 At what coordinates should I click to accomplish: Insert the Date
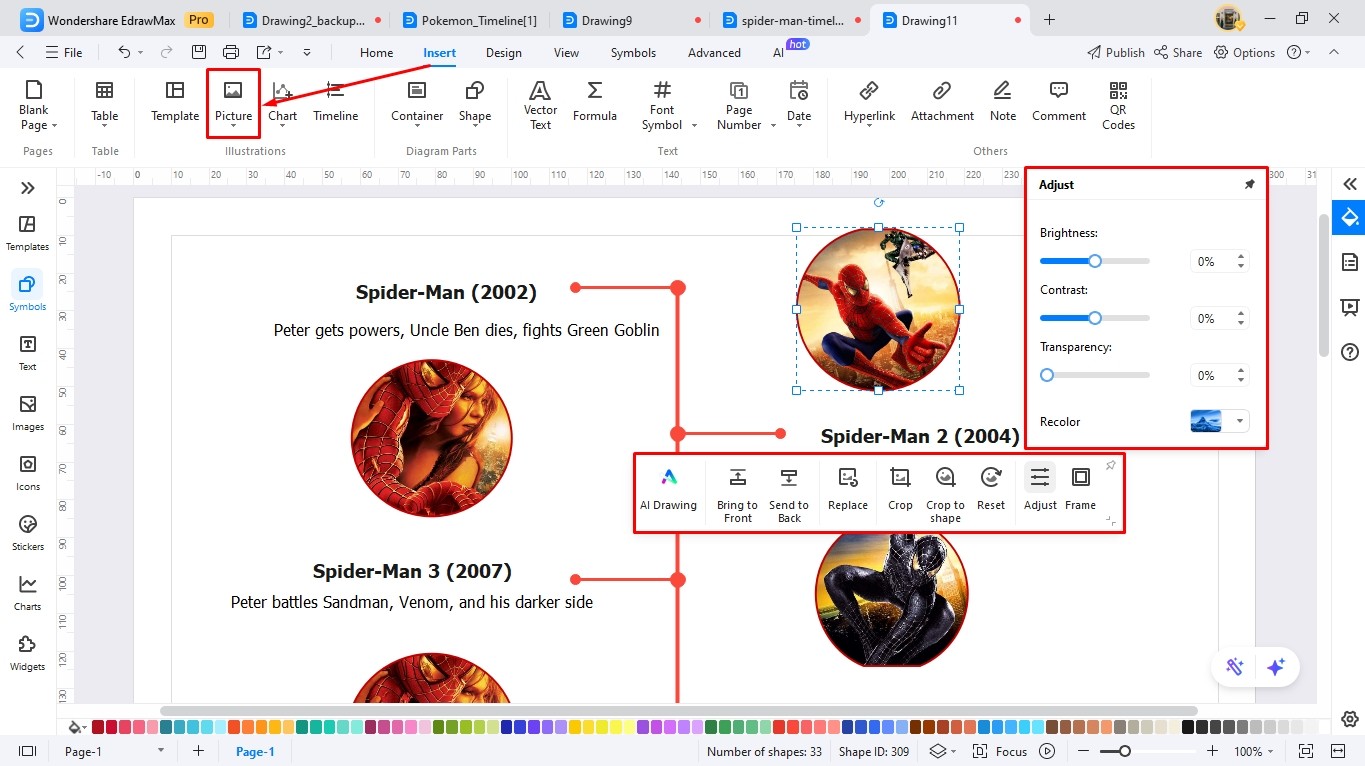799,103
